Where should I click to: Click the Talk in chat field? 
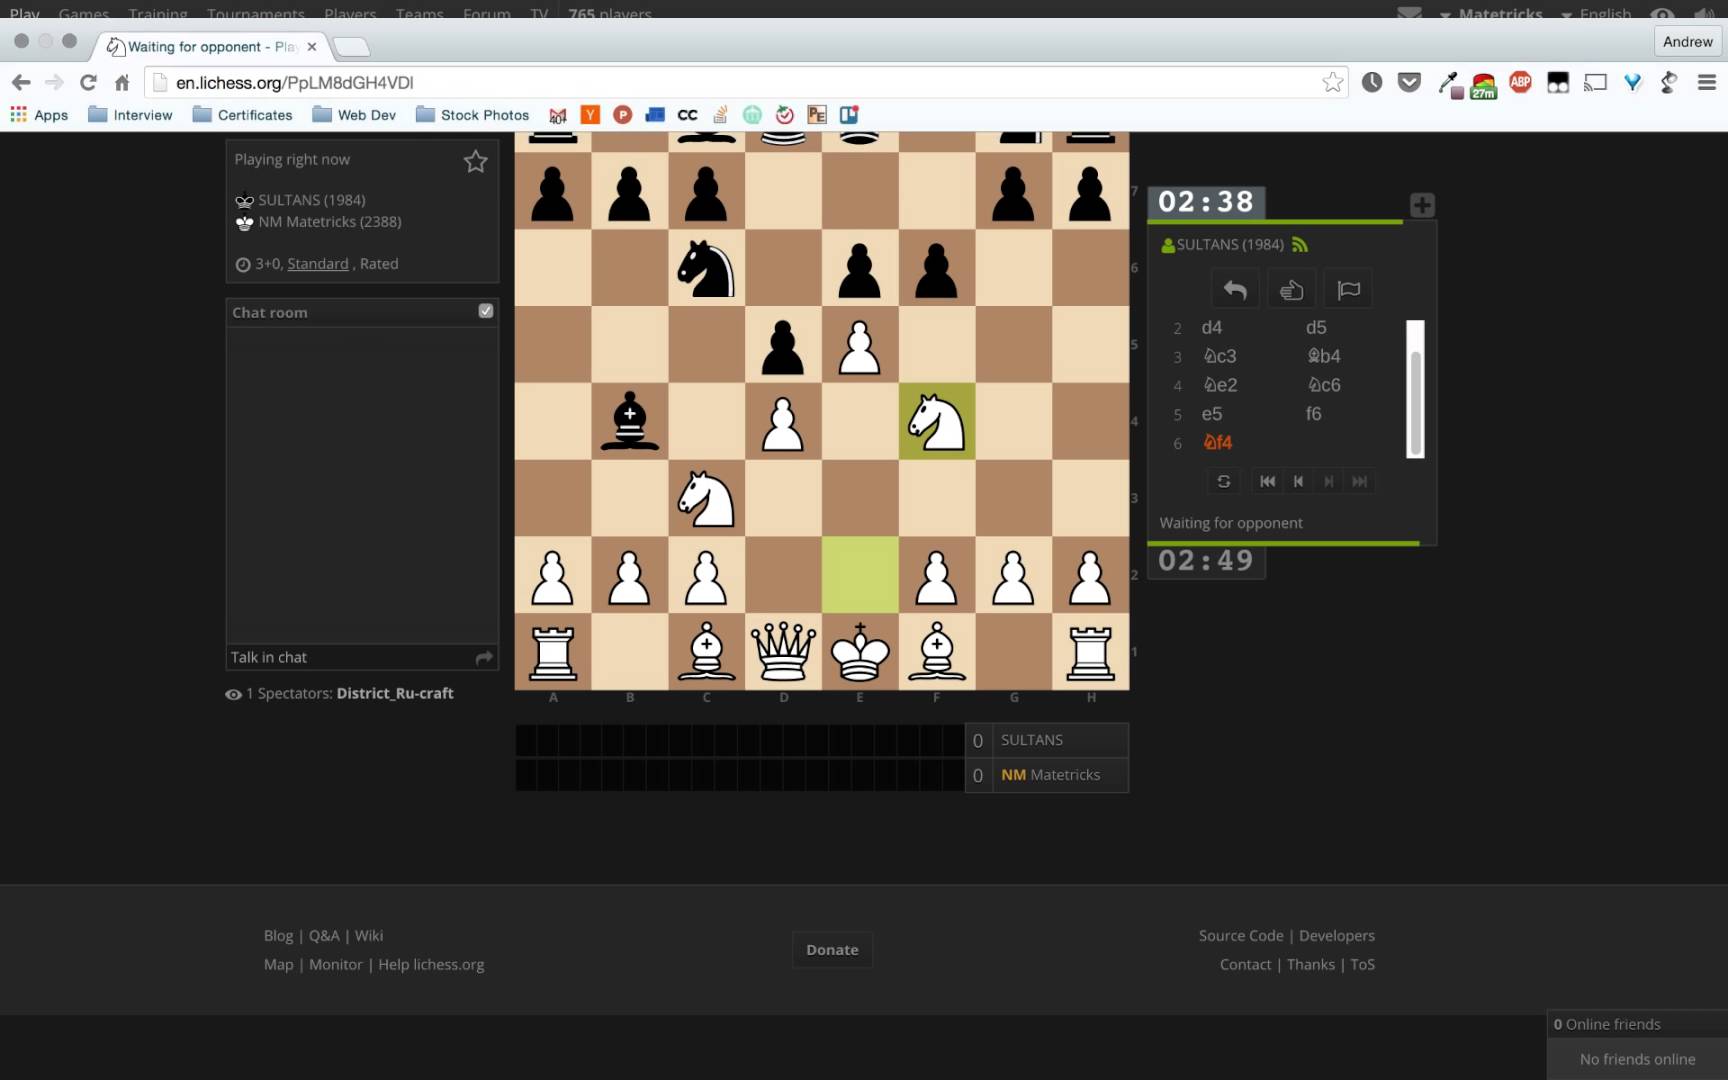coord(350,657)
